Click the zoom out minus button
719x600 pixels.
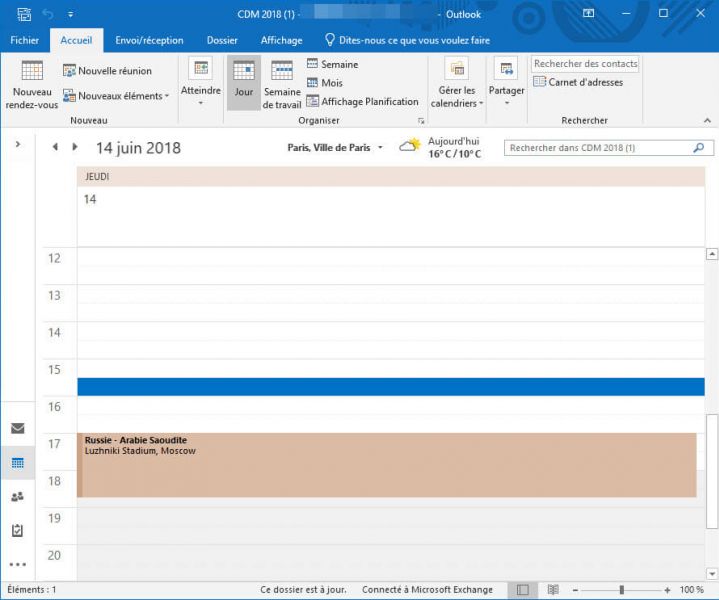tap(575, 590)
